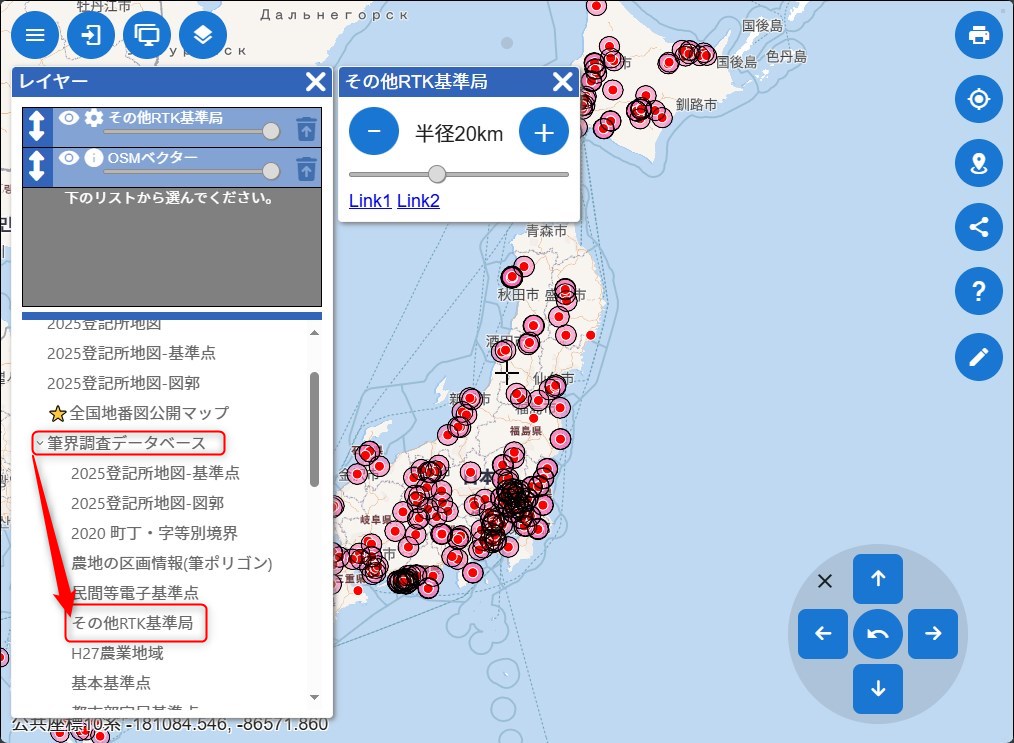The width and height of the screenshot is (1014, 743).
Task: Activate the pencil edit button
Action: 978,356
